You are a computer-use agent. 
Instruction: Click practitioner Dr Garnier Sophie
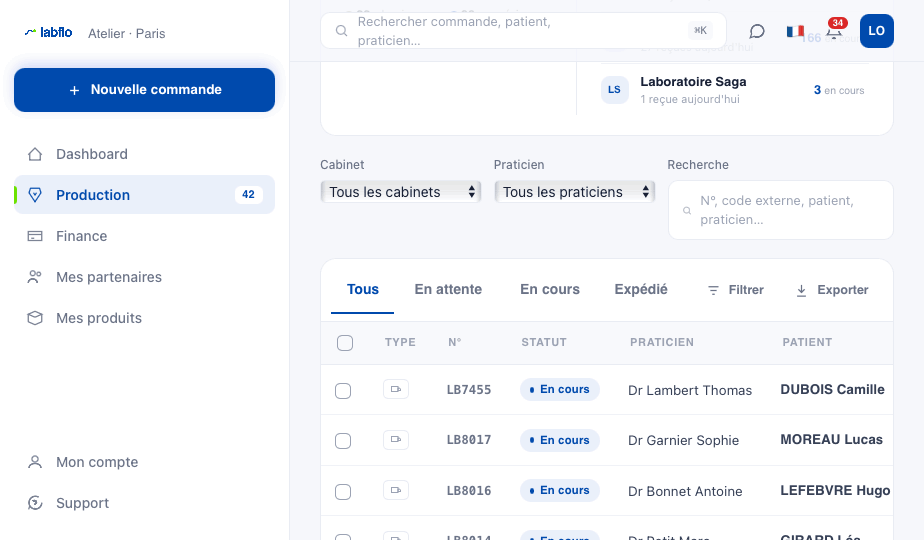coord(684,440)
